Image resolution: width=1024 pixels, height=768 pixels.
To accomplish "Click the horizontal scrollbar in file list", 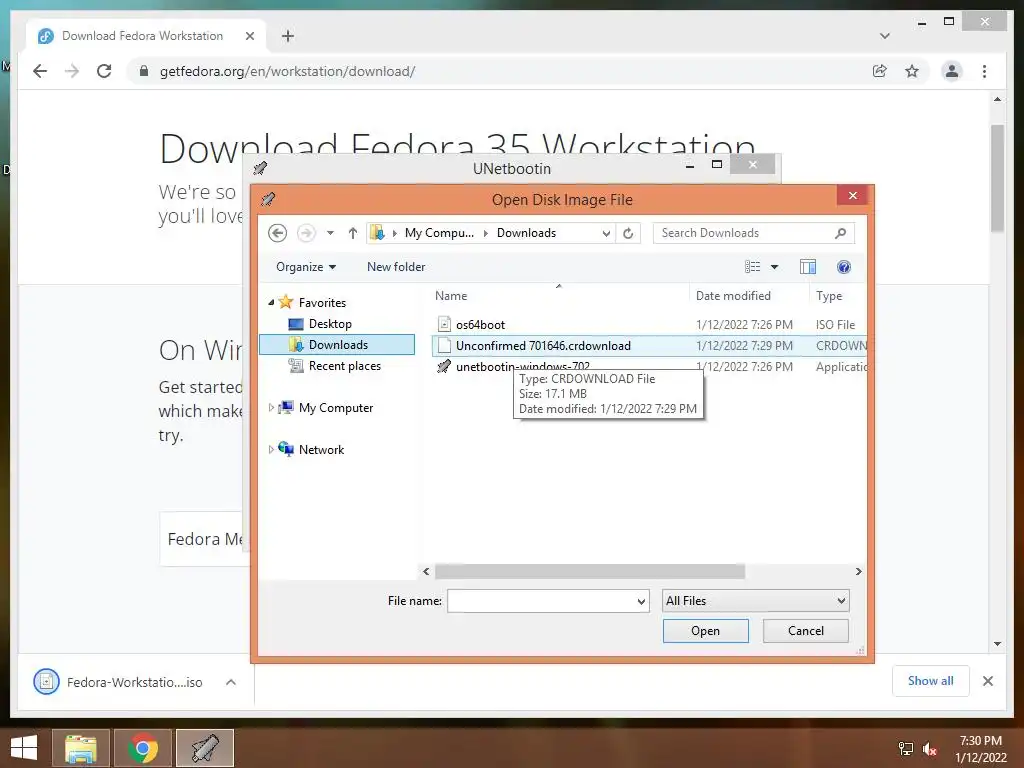I will [590, 571].
